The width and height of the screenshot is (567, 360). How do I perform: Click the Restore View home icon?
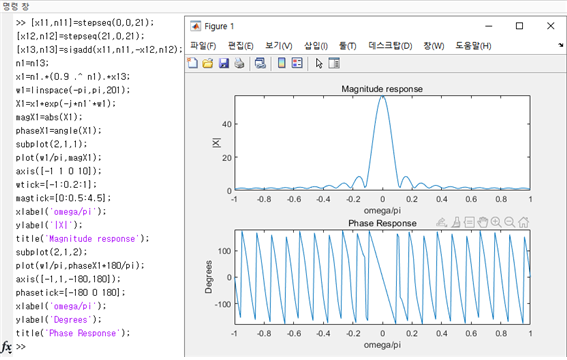[524, 222]
